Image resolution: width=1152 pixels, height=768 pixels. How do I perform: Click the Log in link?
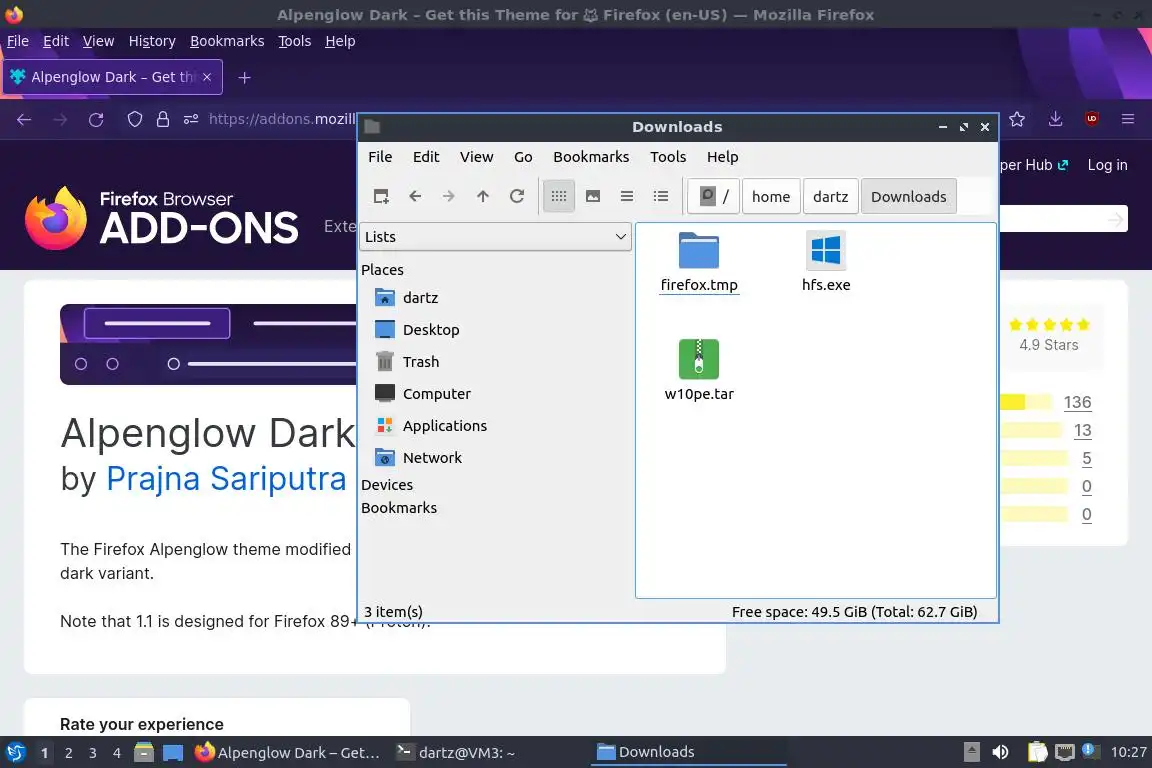pos(1107,165)
